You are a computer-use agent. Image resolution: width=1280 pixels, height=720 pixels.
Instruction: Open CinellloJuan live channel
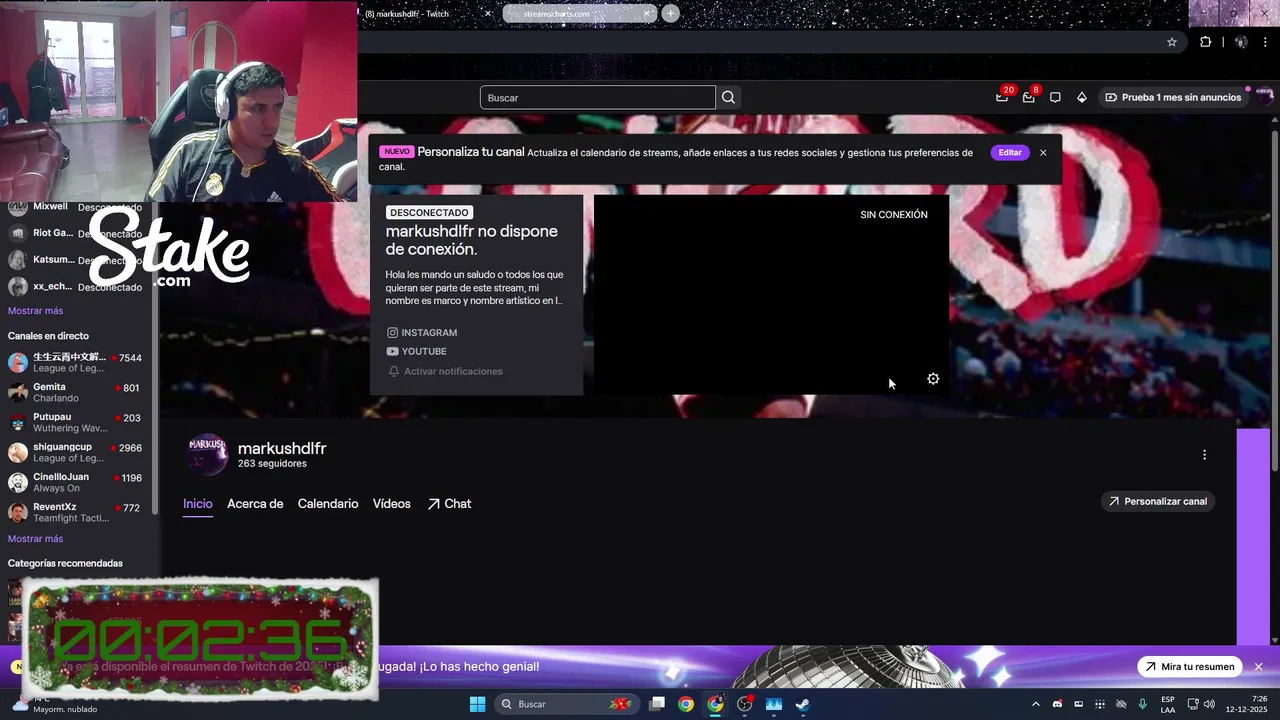[x=75, y=482]
